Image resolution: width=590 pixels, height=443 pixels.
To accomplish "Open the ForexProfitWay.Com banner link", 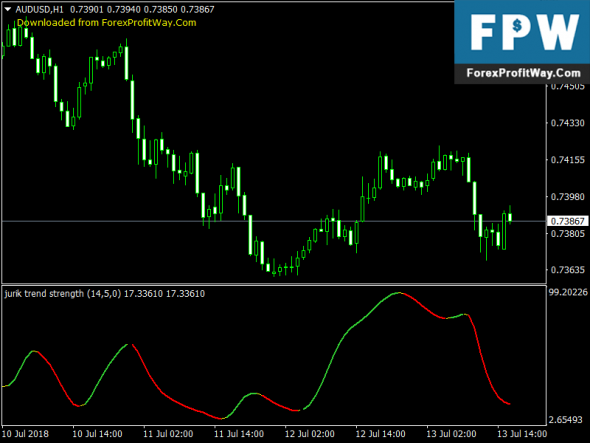I will 523,73.
